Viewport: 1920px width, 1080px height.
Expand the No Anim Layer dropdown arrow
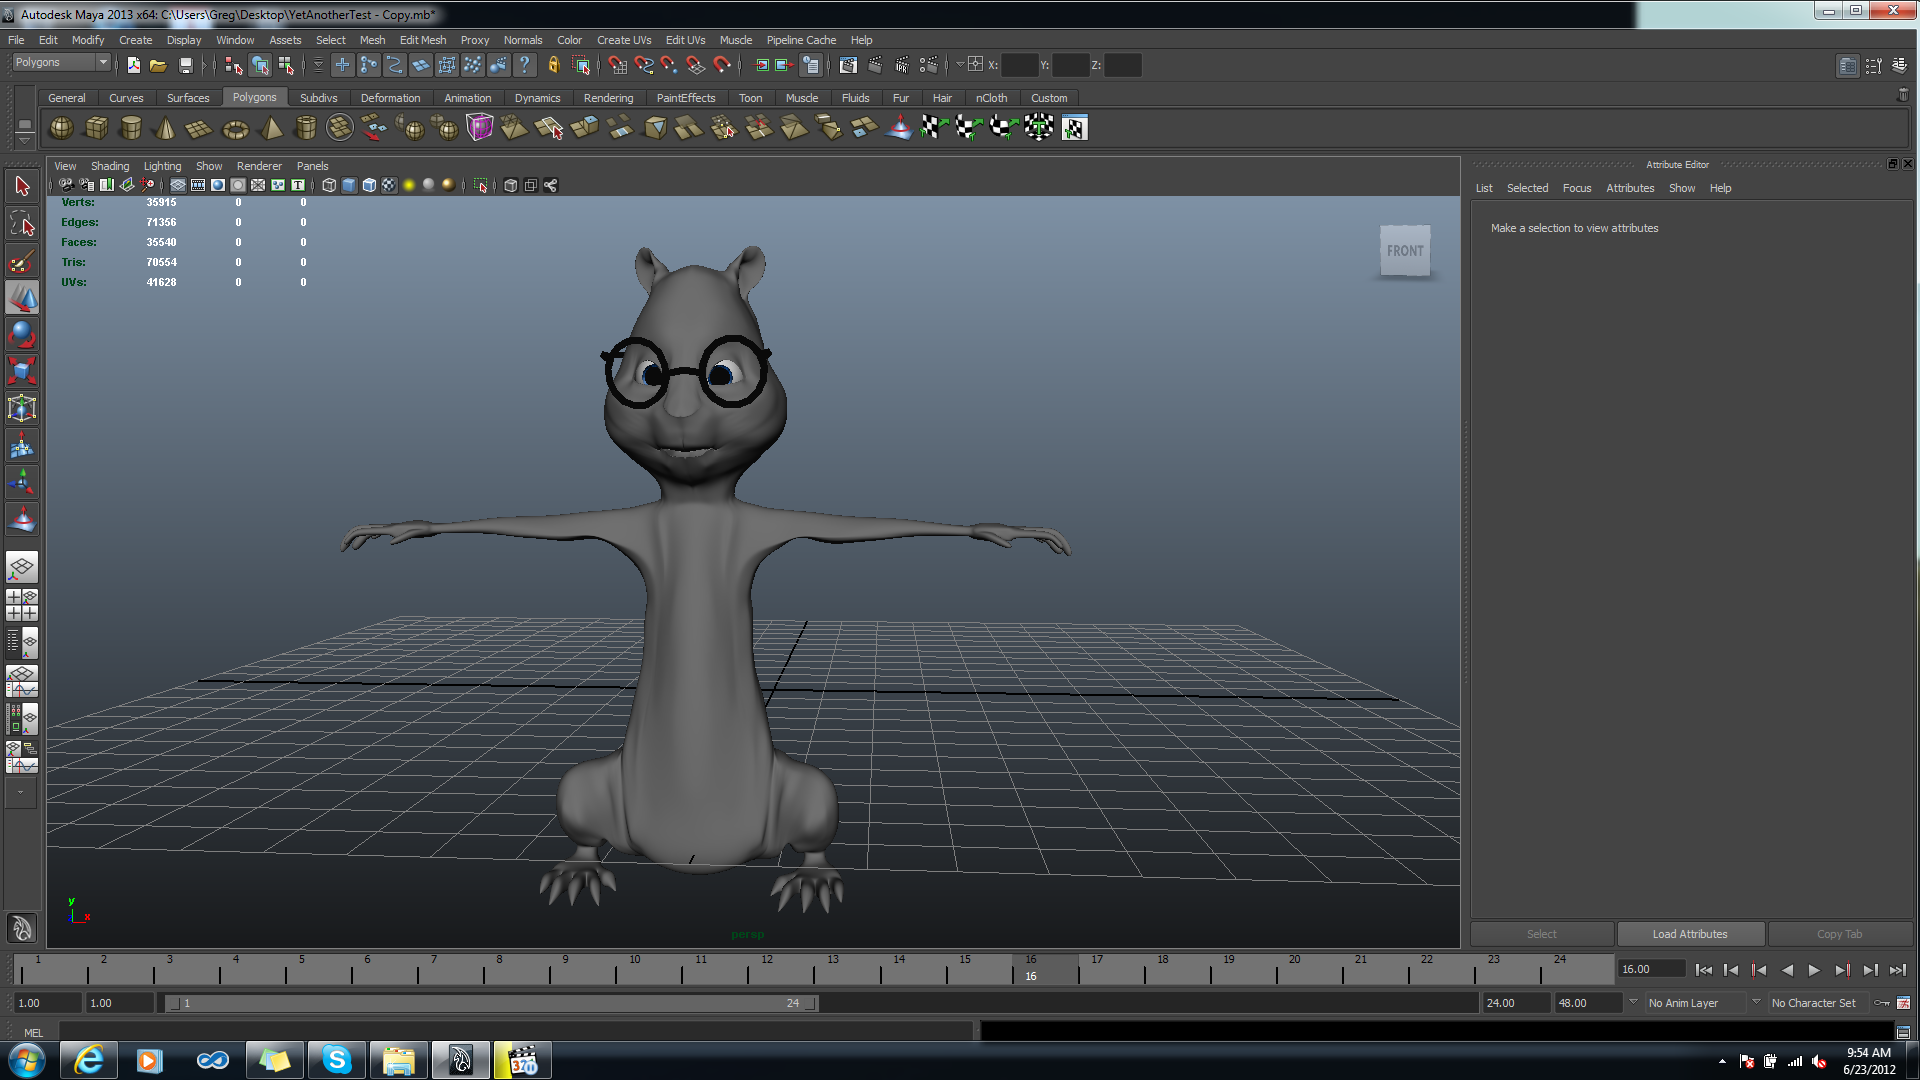coord(1634,1002)
